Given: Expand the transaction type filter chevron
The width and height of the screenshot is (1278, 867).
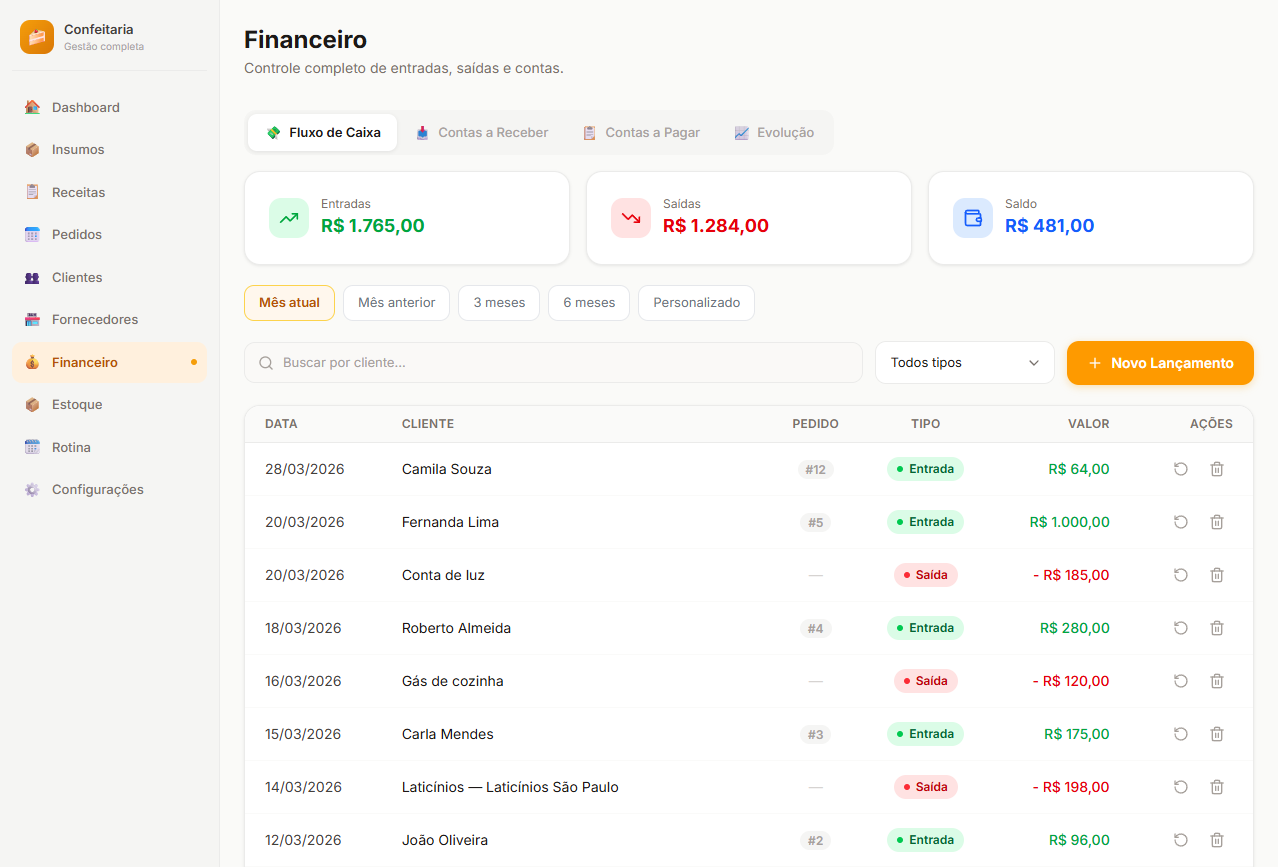Looking at the screenshot, I should point(1034,362).
